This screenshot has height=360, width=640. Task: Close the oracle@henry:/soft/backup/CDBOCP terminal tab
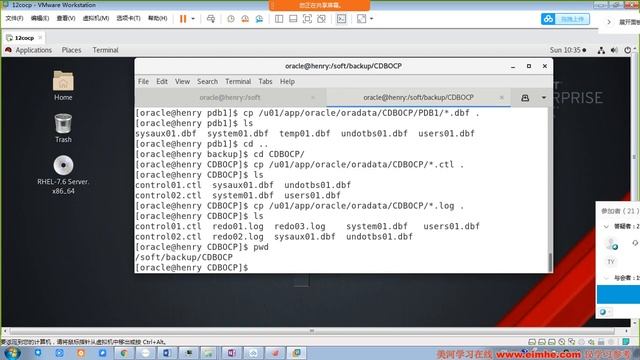[x=502, y=98]
